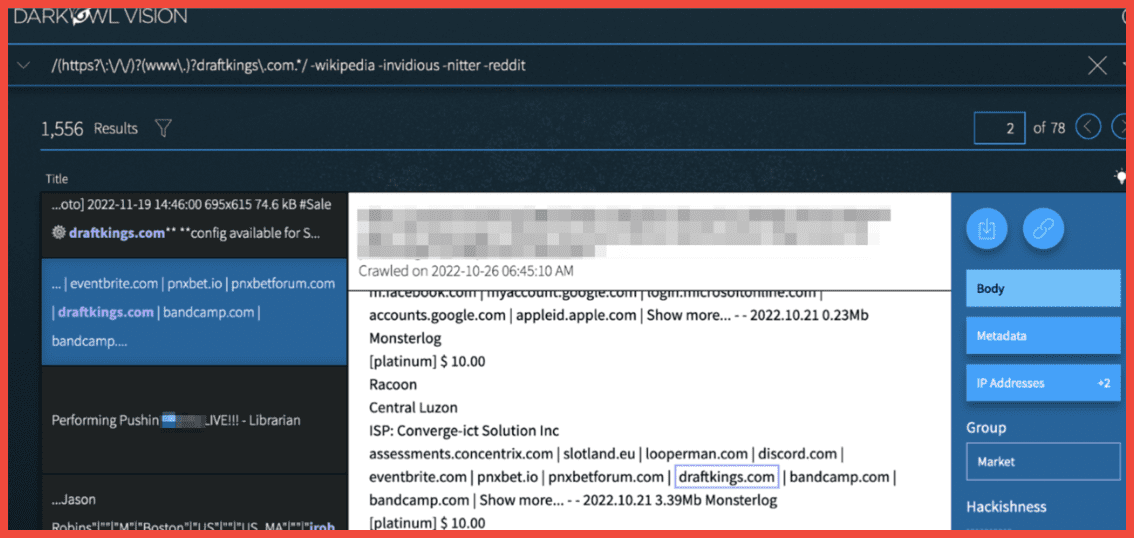Image resolution: width=1134 pixels, height=538 pixels.
Task: Click the Central Luzon text
Action: click(x=413, y=408)
